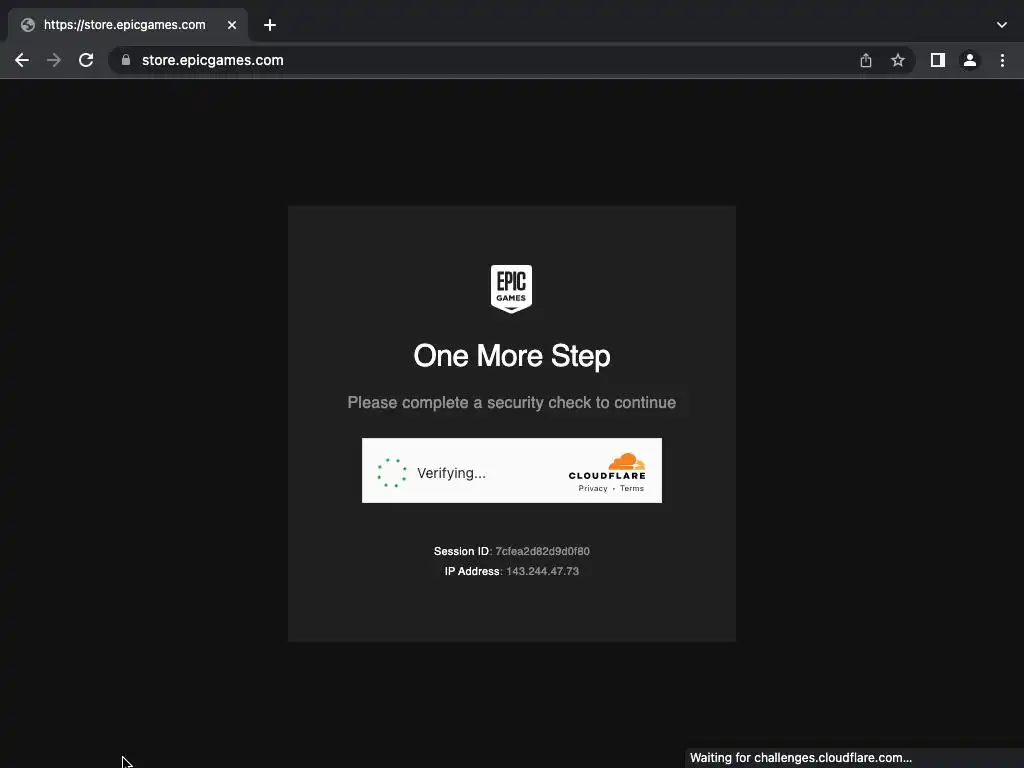Image resolution: width=1024 pixels, height=768 pixels.
Task: Bookmark this tab with the star icon
Action: pyautogui.click(x=898, y=60)
